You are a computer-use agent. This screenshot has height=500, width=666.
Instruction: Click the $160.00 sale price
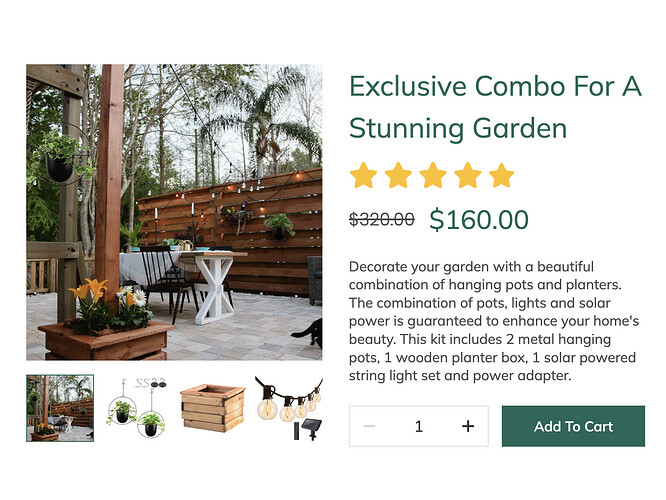(x=479, y=219)
